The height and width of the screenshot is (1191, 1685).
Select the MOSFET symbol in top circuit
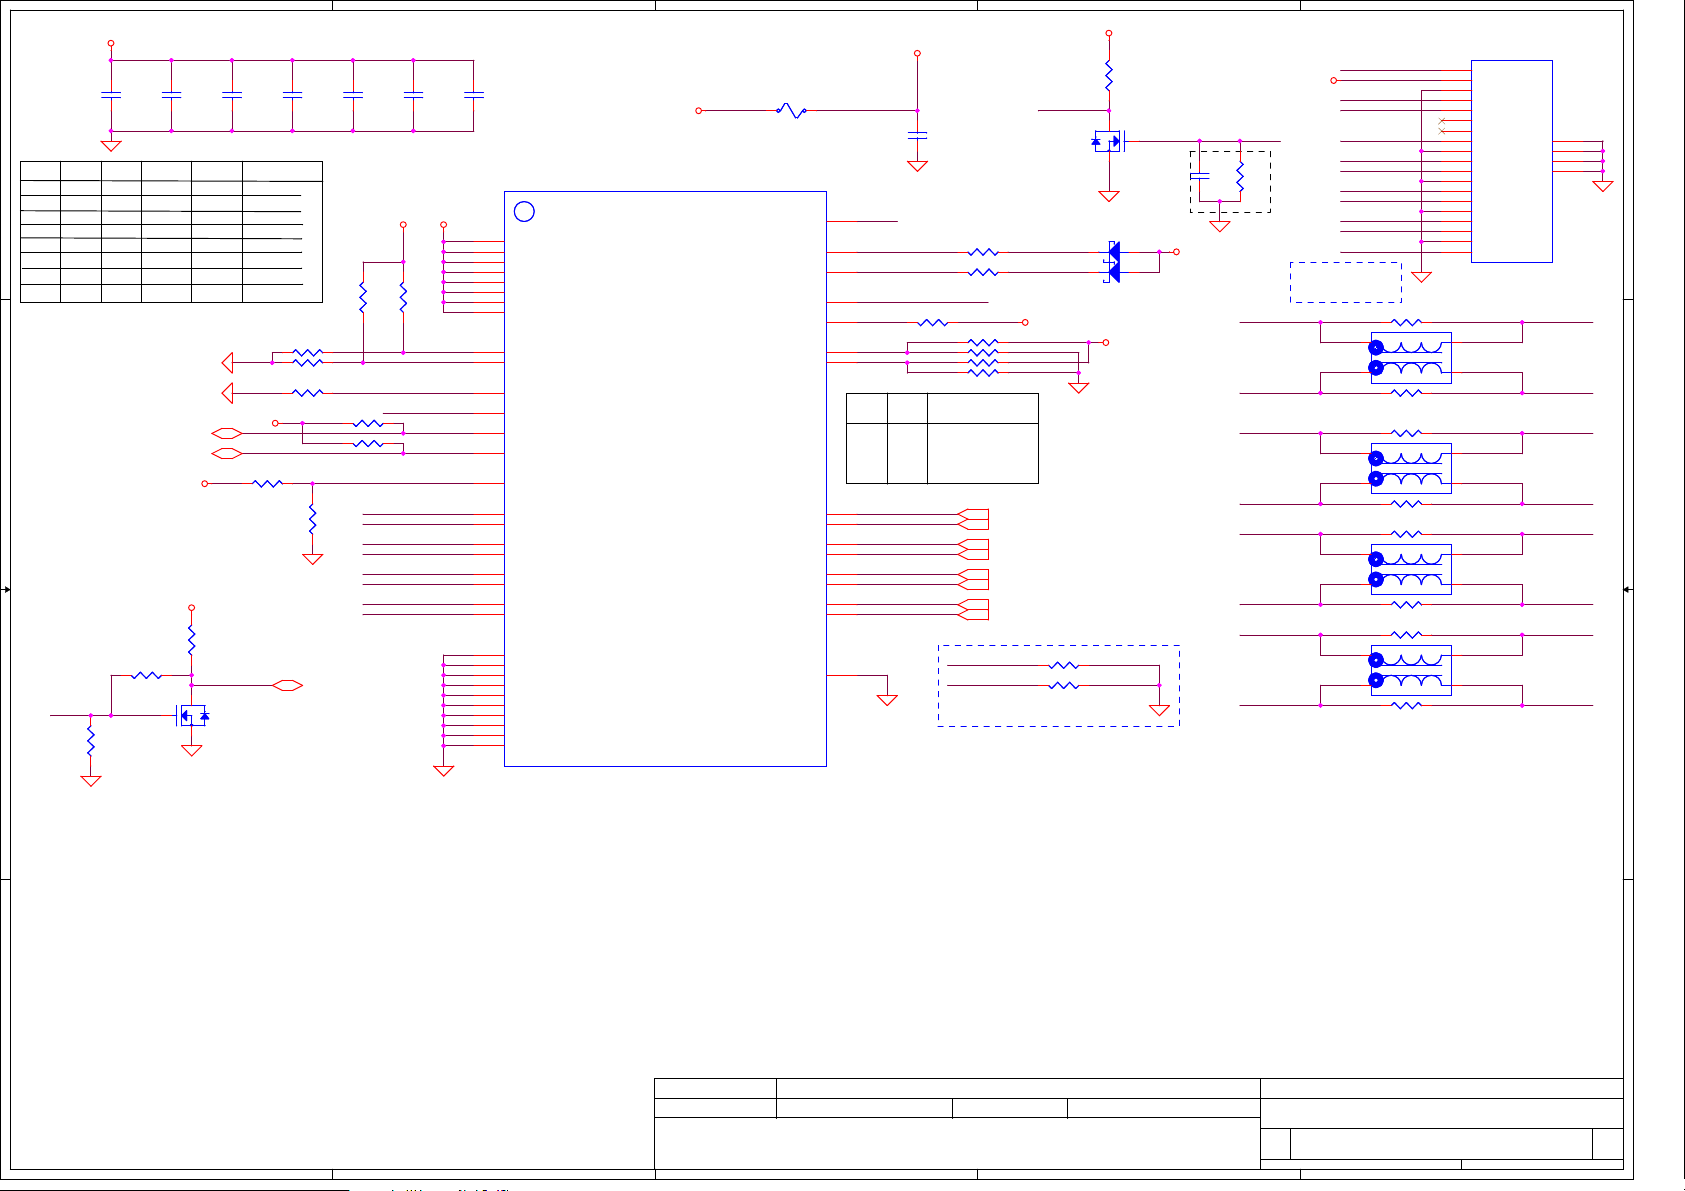[1109, 142]
